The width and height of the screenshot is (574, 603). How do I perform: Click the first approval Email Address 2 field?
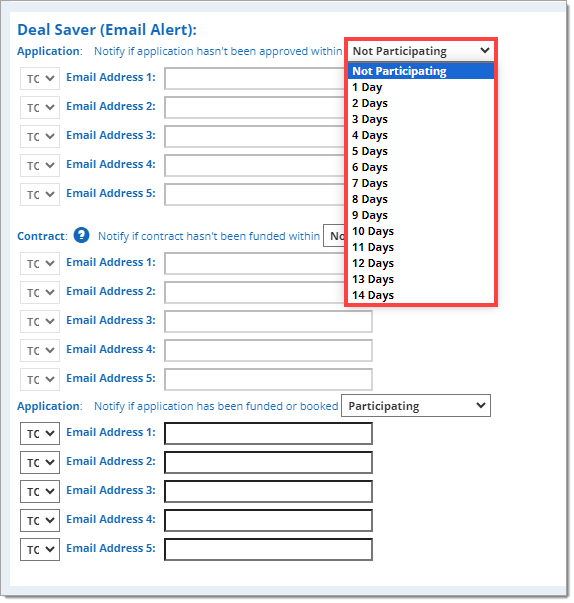tap(255, 107)
